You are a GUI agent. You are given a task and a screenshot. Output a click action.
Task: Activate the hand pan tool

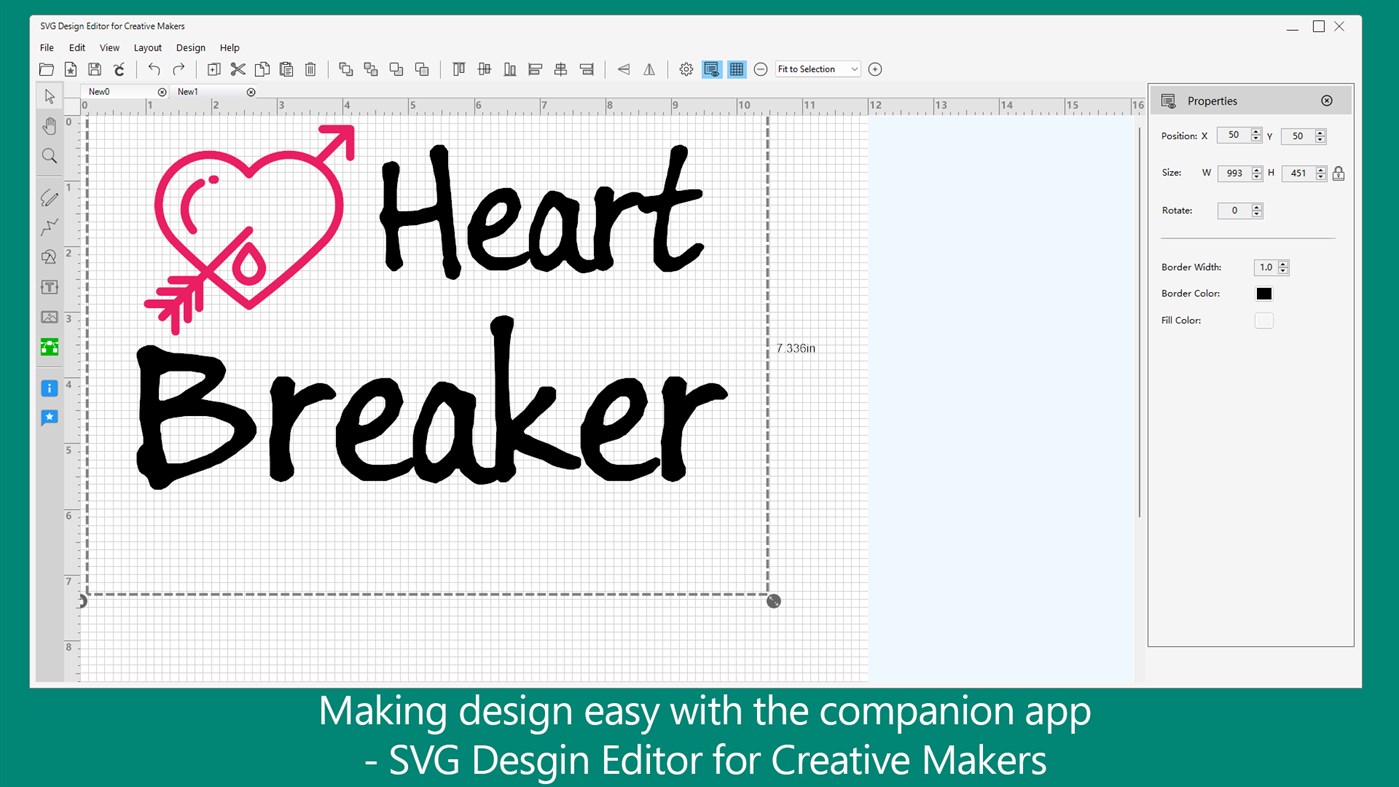pyautogui.click(x=49, y=126)
